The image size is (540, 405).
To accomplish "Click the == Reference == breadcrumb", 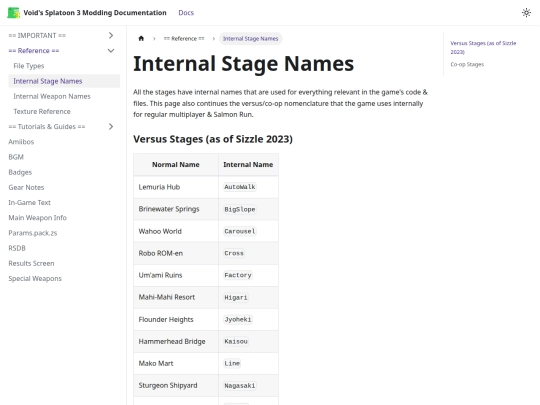I will [184, 39].
